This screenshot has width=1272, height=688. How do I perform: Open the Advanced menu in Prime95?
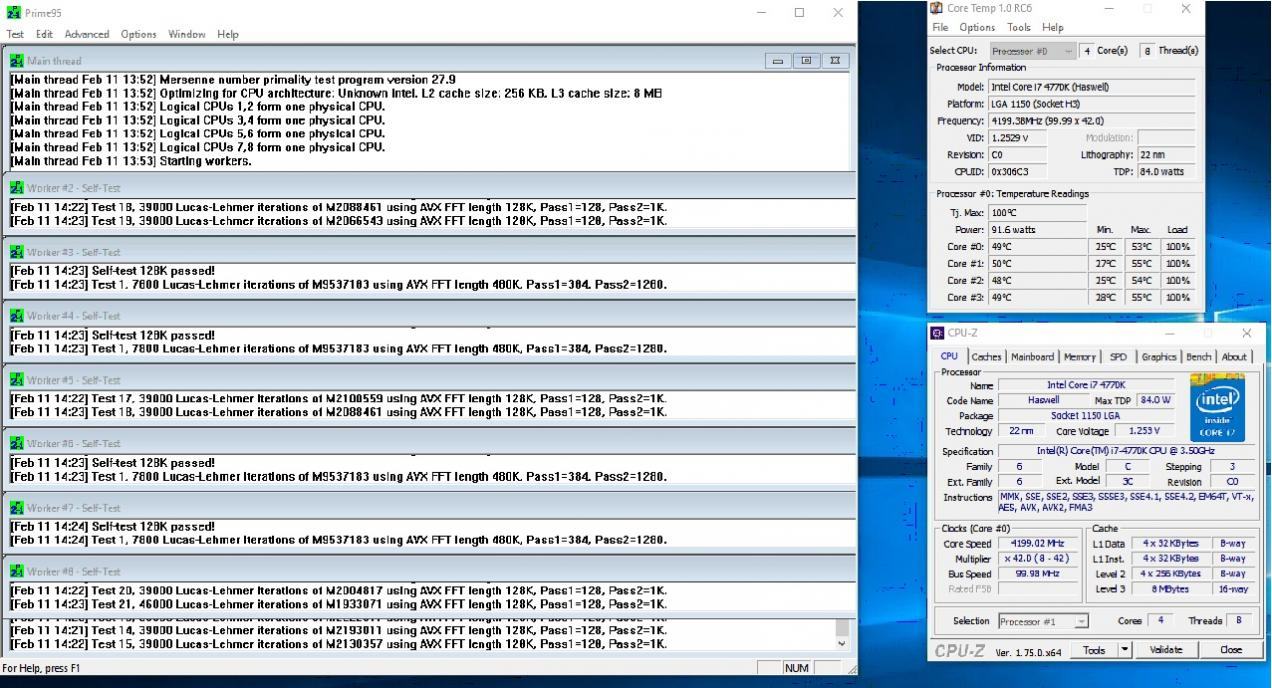pyautogui.click(x=87, y=34)
